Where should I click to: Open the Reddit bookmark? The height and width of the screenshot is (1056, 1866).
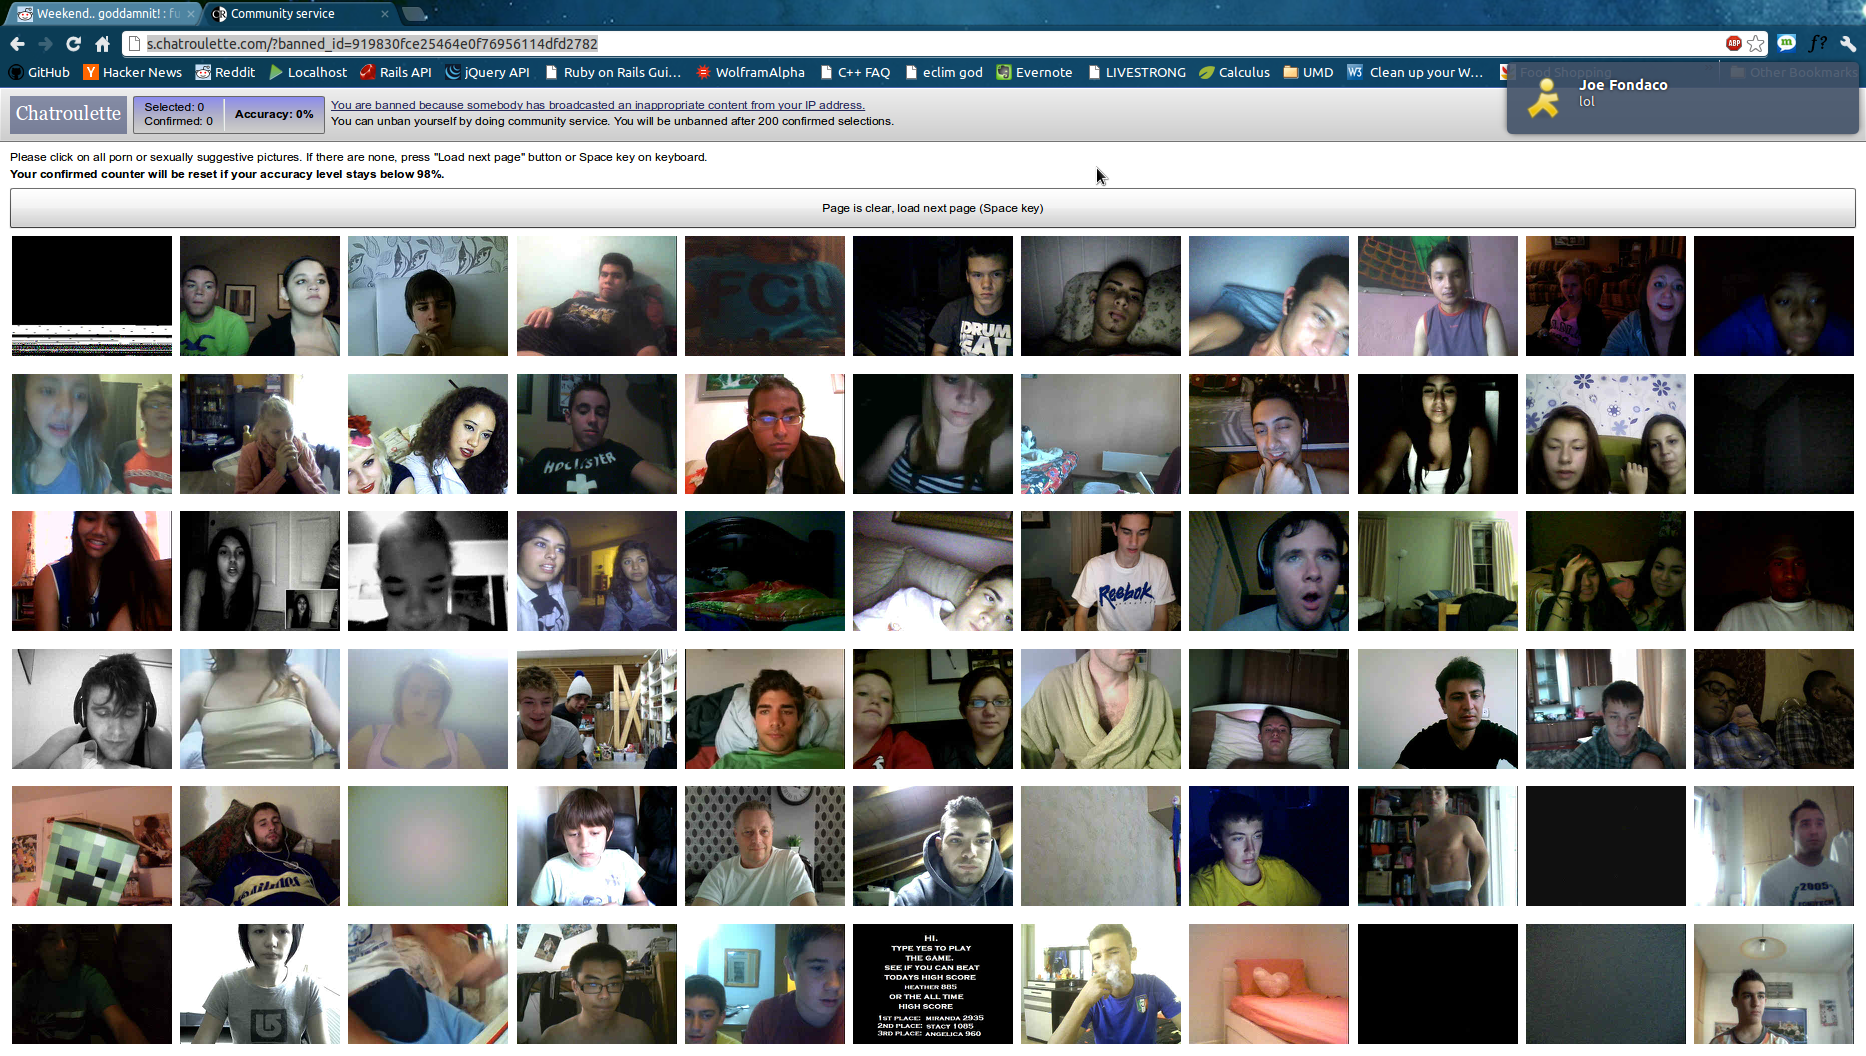[225, 72]
